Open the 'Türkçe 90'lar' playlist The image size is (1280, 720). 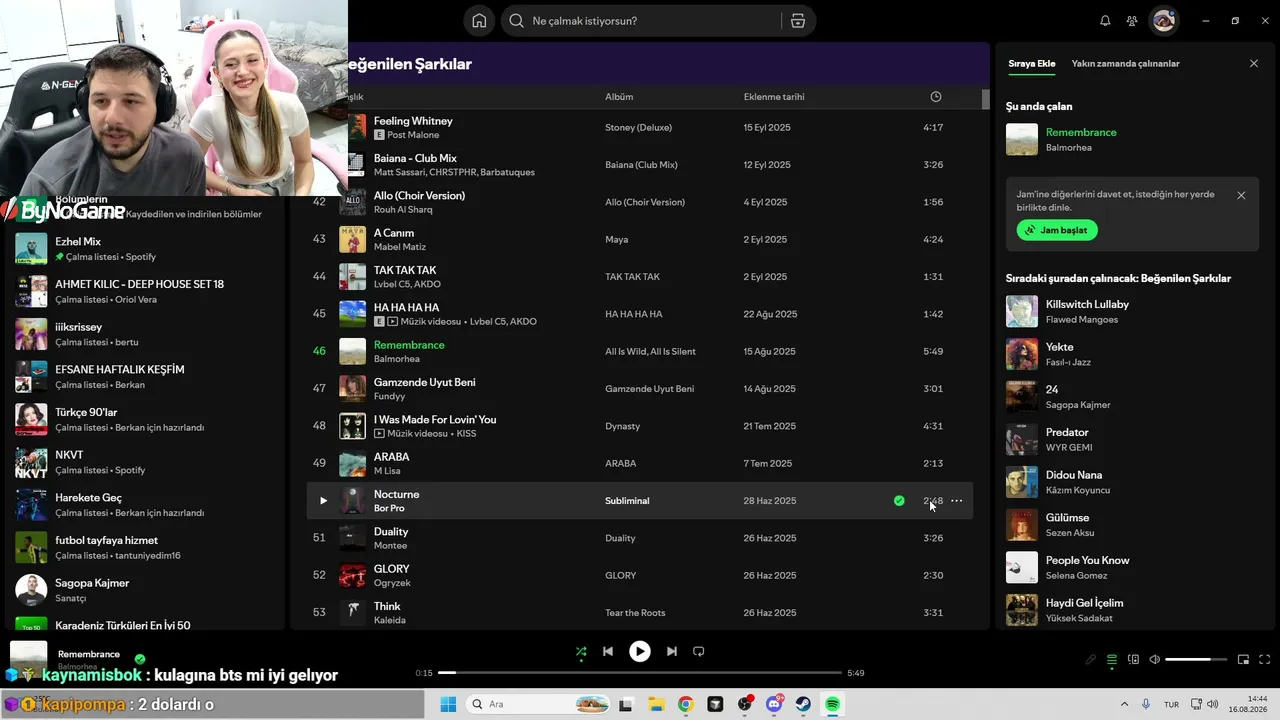click(145, 419)
